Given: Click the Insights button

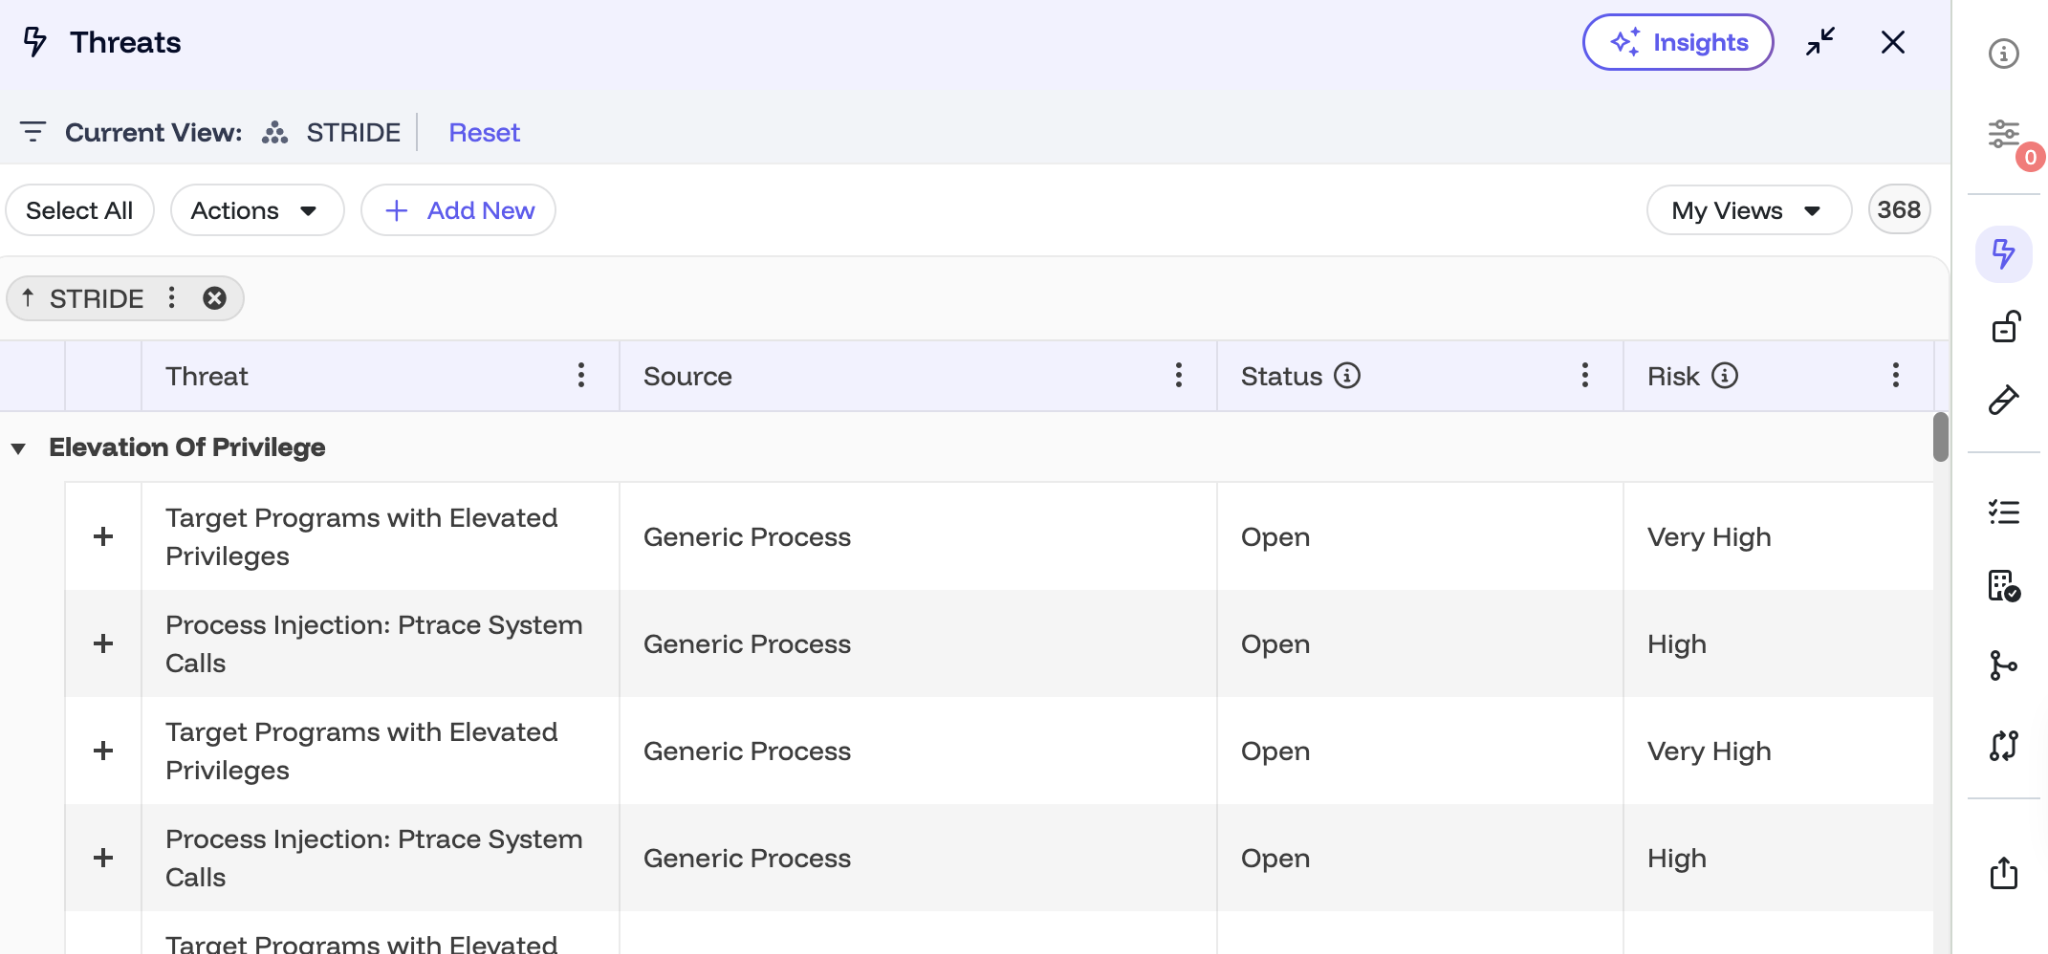Looking at the screenshot, I should click(1678, 42).
